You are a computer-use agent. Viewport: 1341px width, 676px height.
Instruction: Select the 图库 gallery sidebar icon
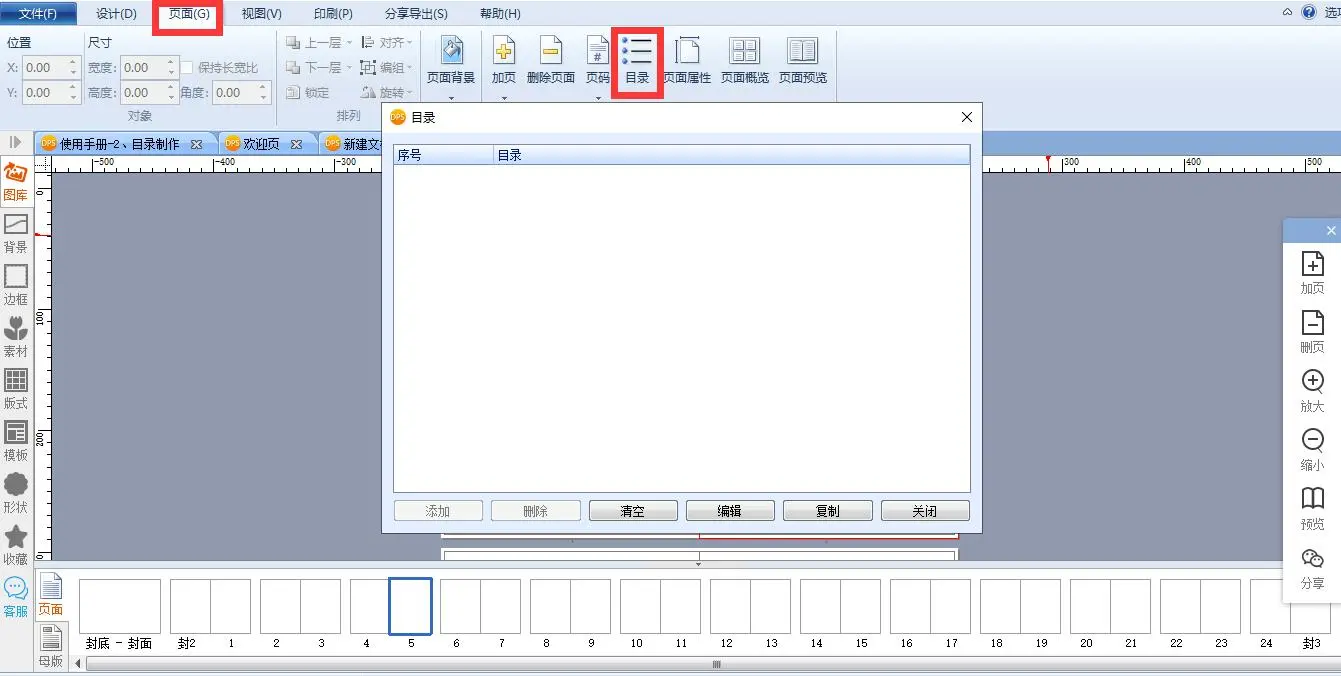coord(15,183)
